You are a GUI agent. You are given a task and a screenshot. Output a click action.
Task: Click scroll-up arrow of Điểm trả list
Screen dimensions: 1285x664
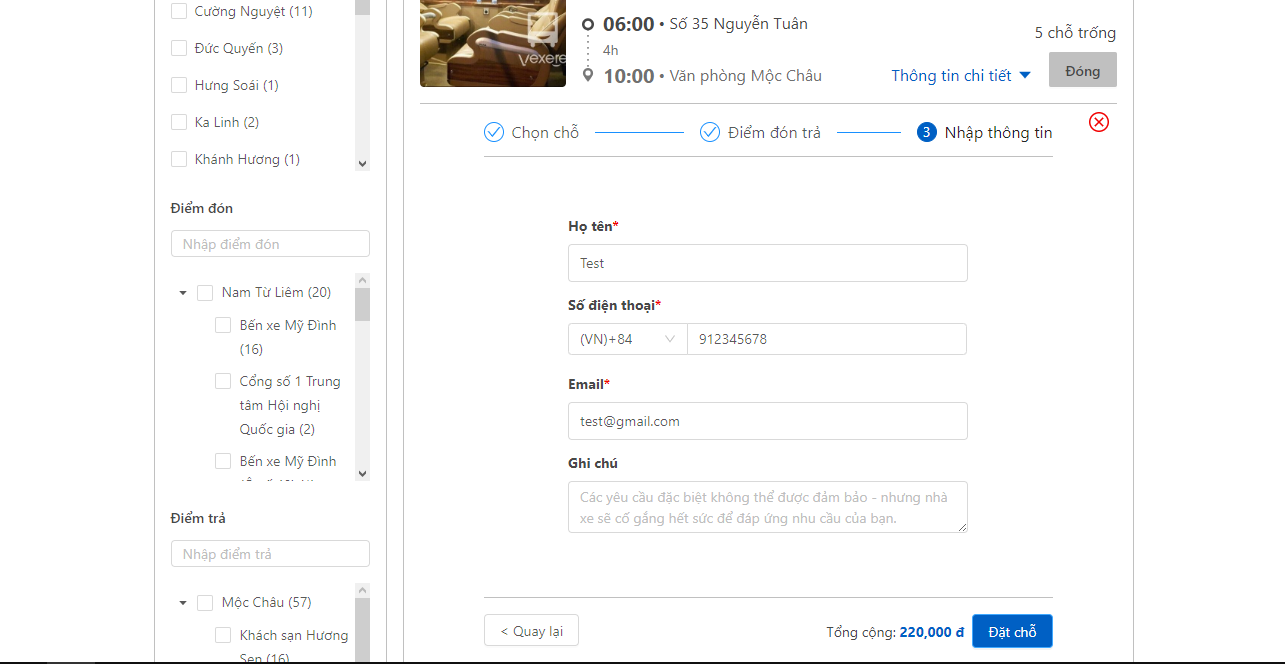(362, 591)
